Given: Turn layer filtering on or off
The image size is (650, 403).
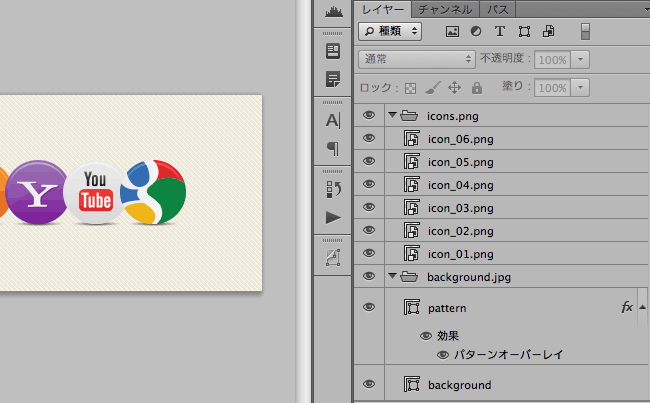Looking at the screenshot, I should tap(585, 32).
